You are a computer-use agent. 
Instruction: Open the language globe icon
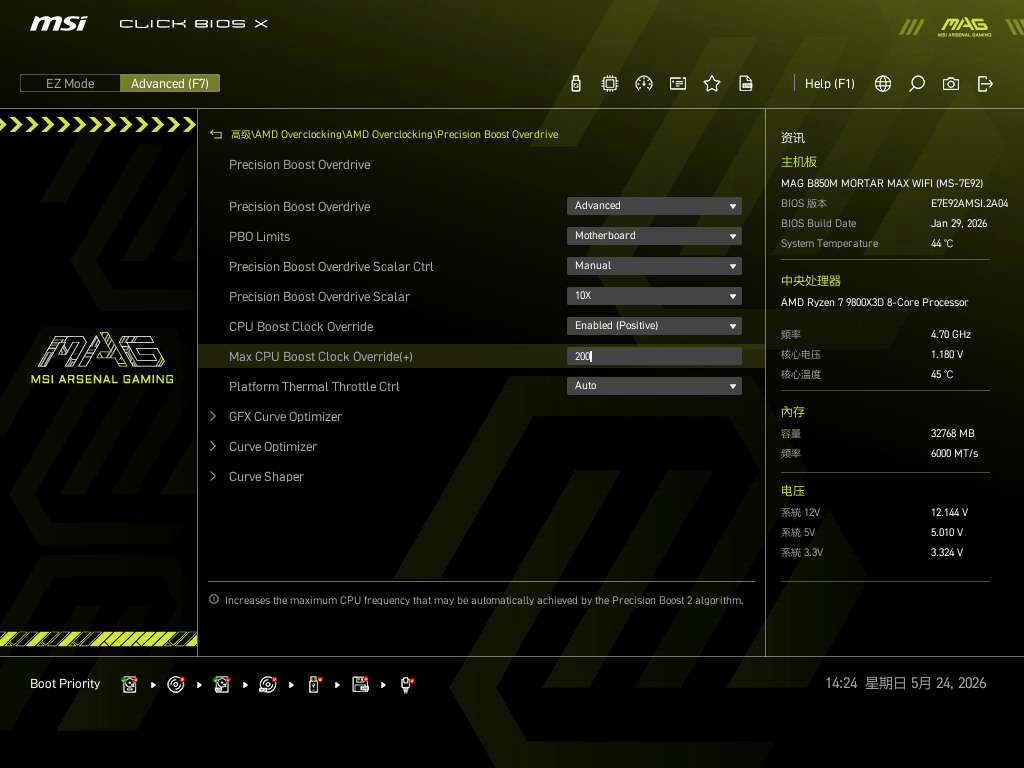click(x=883, y=84)
